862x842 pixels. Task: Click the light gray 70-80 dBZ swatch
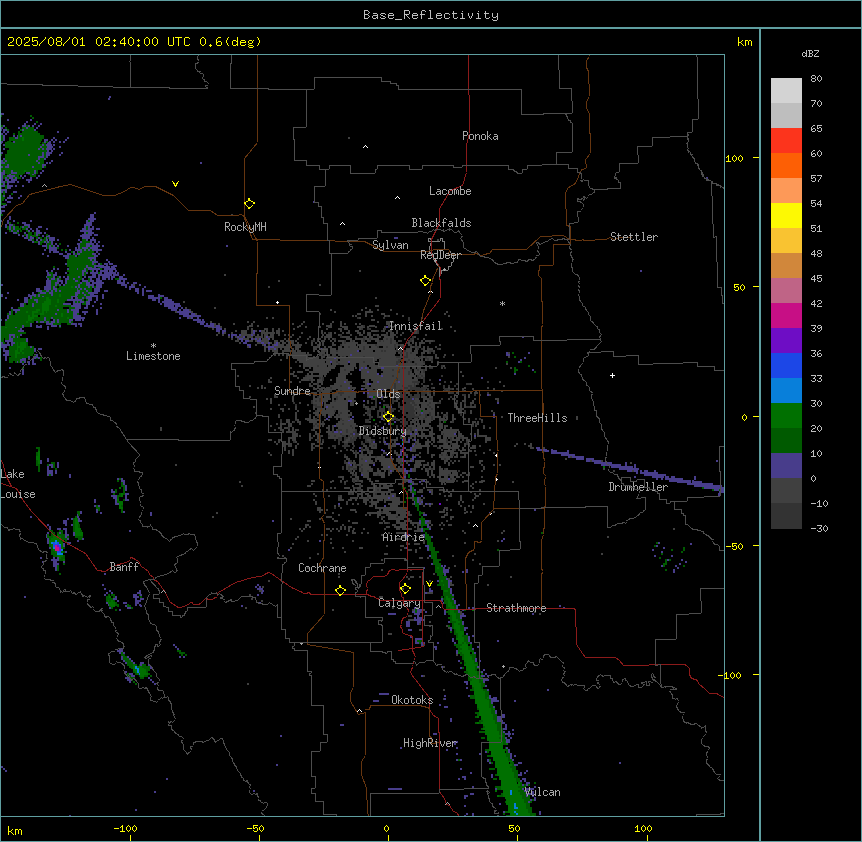click(786, 91)
